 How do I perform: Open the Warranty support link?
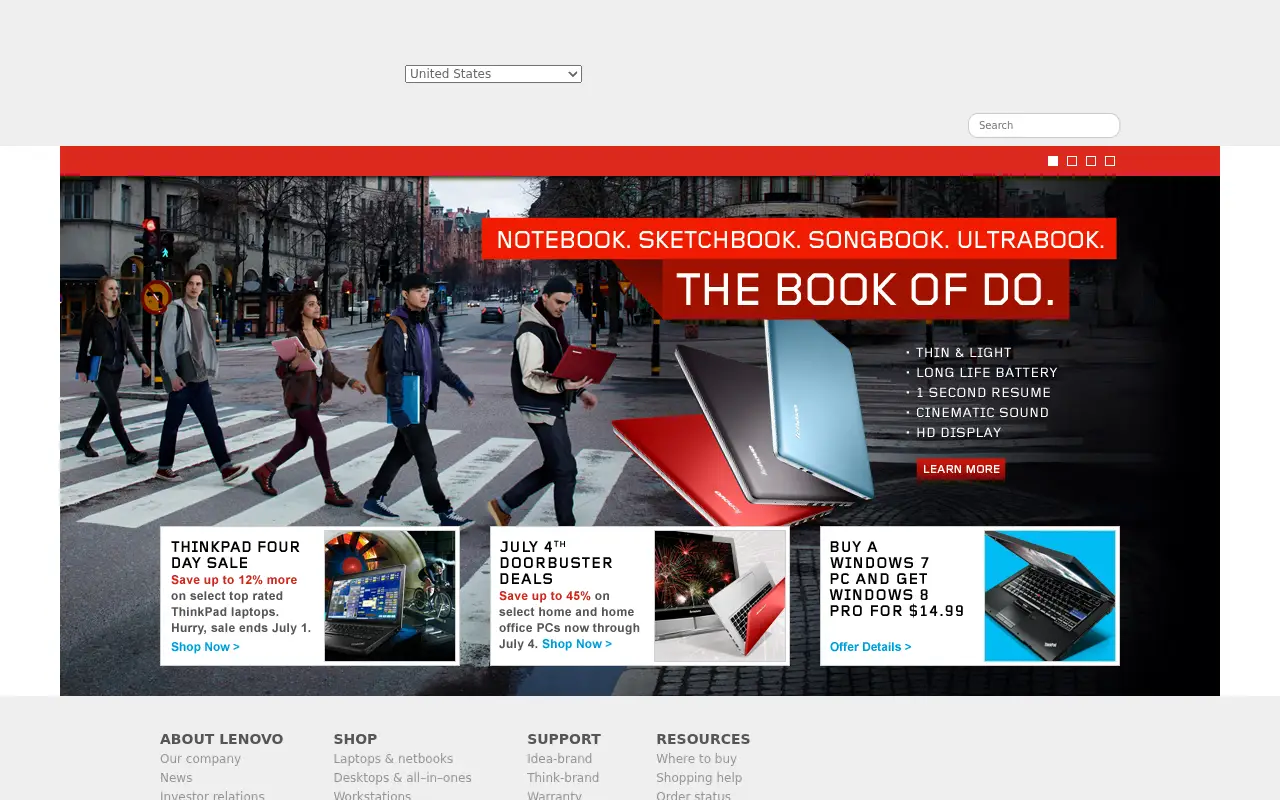(554, 796)
